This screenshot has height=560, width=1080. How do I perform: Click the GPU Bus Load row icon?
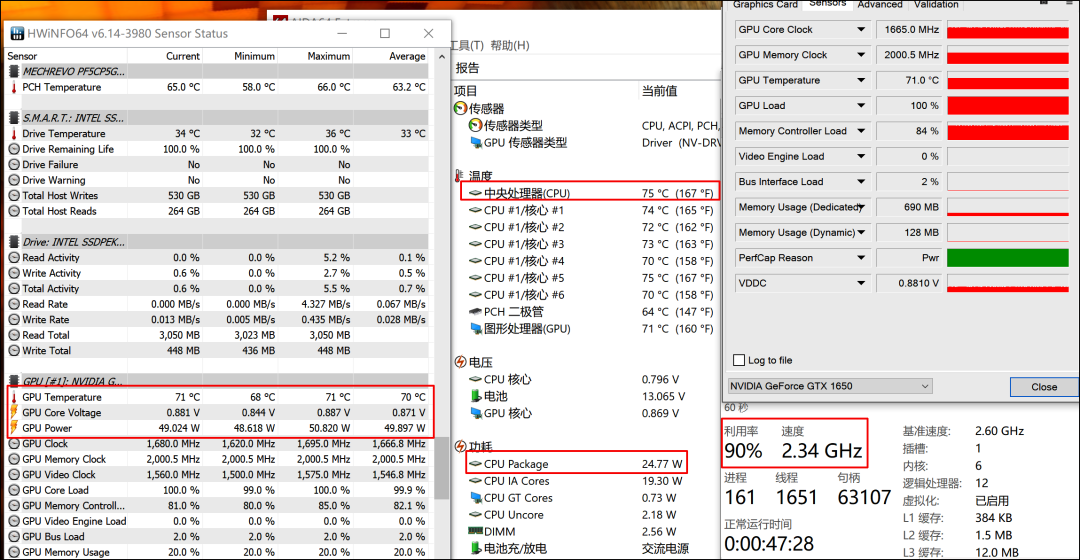[14, 537]
